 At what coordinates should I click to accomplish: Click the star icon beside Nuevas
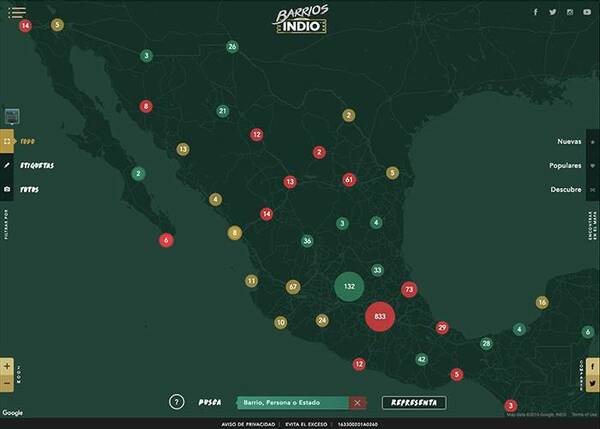[593, 142]
